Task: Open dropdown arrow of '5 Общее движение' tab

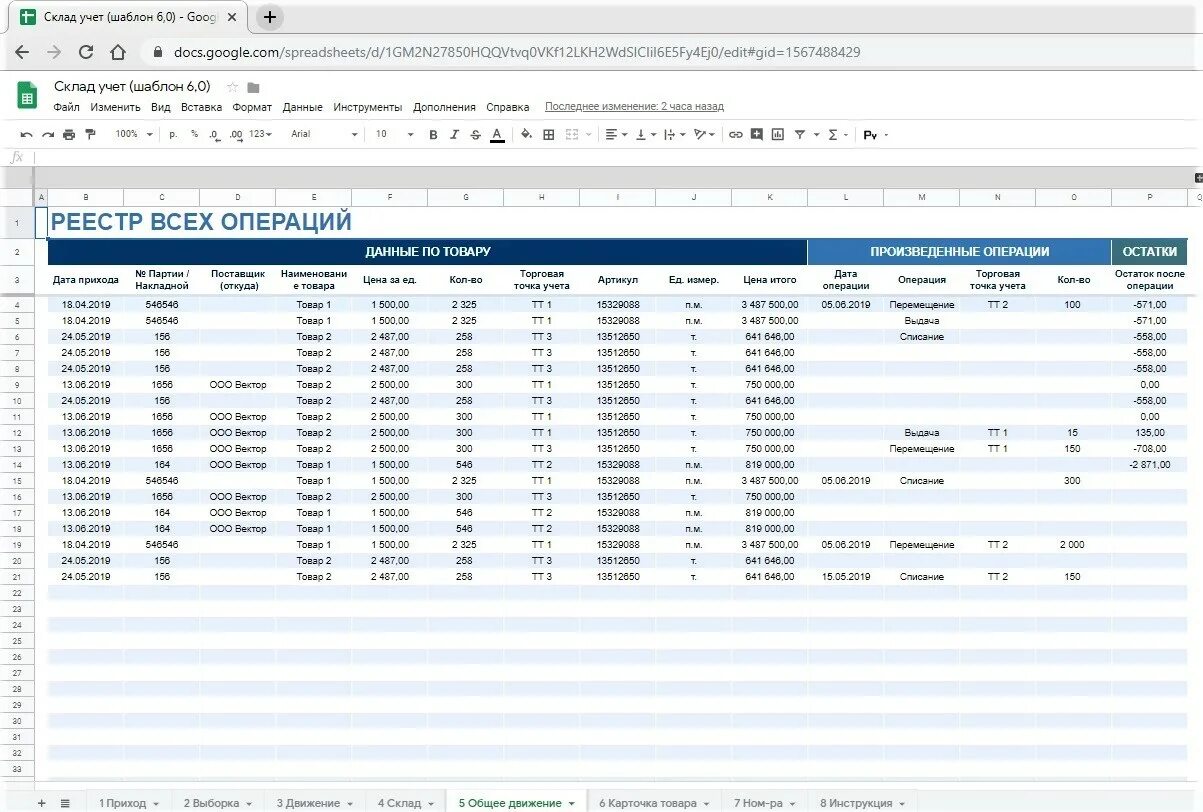Action: pos(572,803)
